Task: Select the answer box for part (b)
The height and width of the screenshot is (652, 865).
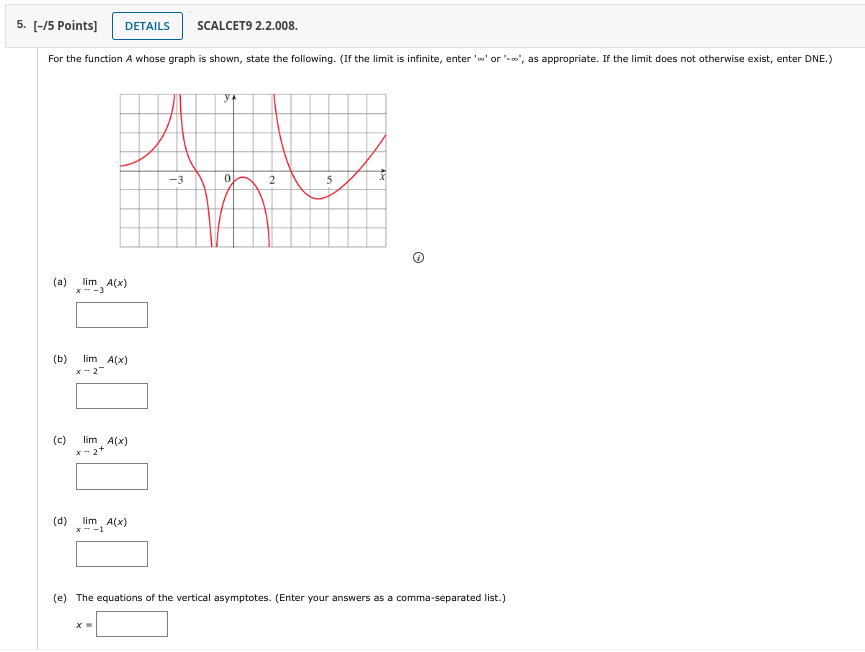Action: click(x=111, y=396)
